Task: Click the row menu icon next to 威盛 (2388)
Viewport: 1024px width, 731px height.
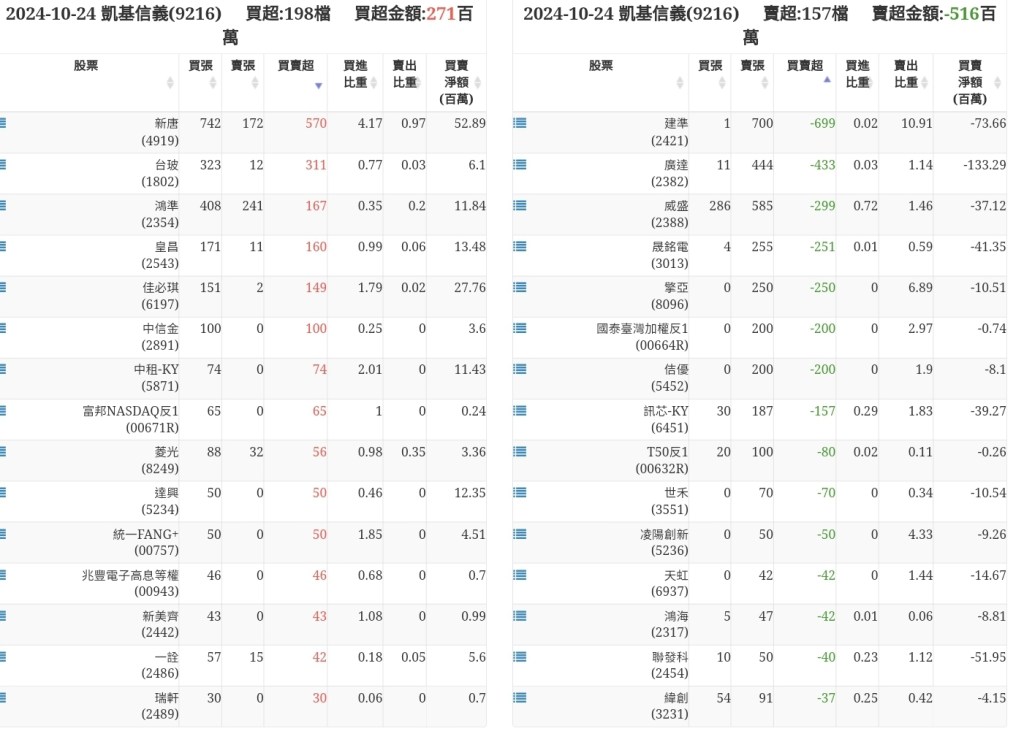Action: pos(520,205)
